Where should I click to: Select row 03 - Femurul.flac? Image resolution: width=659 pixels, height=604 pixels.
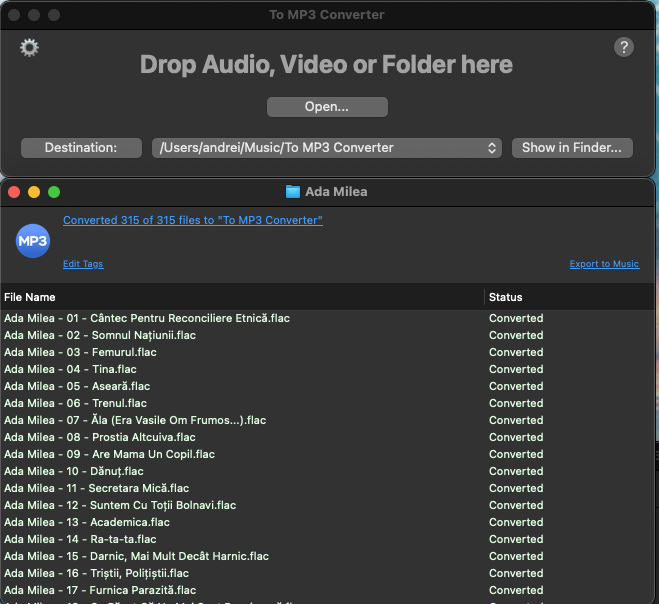pos(327,352)
